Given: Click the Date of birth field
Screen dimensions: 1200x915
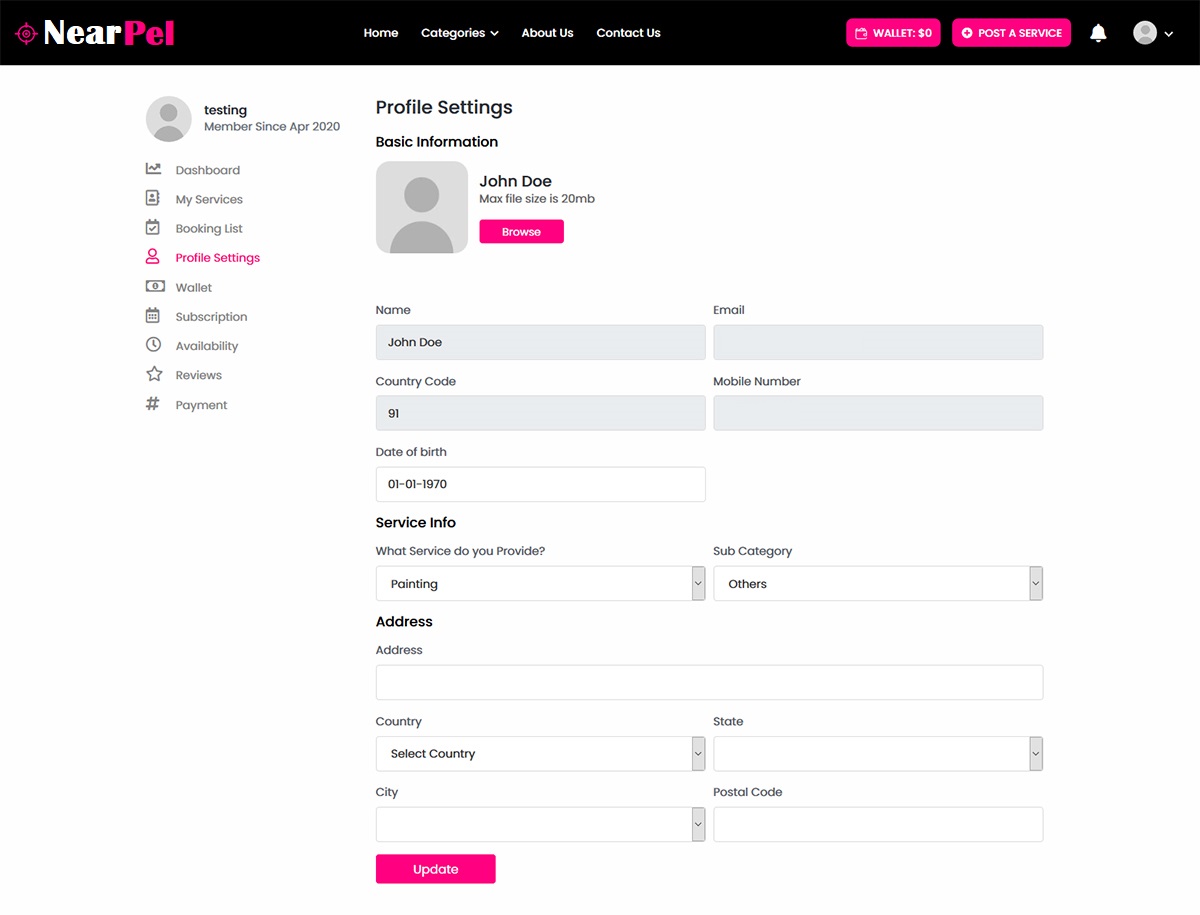Looking at the screenshot, I should [x=540, y=484].
